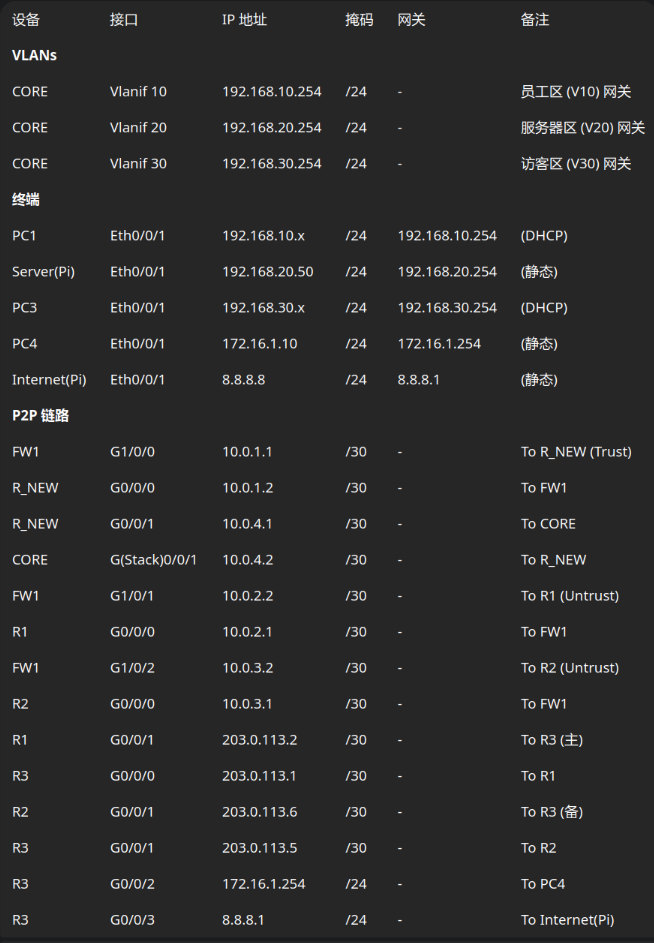Click the IP 地址 column header
Image resolution: width=654 pixels, height=943 pixels.
click(244, 20)
